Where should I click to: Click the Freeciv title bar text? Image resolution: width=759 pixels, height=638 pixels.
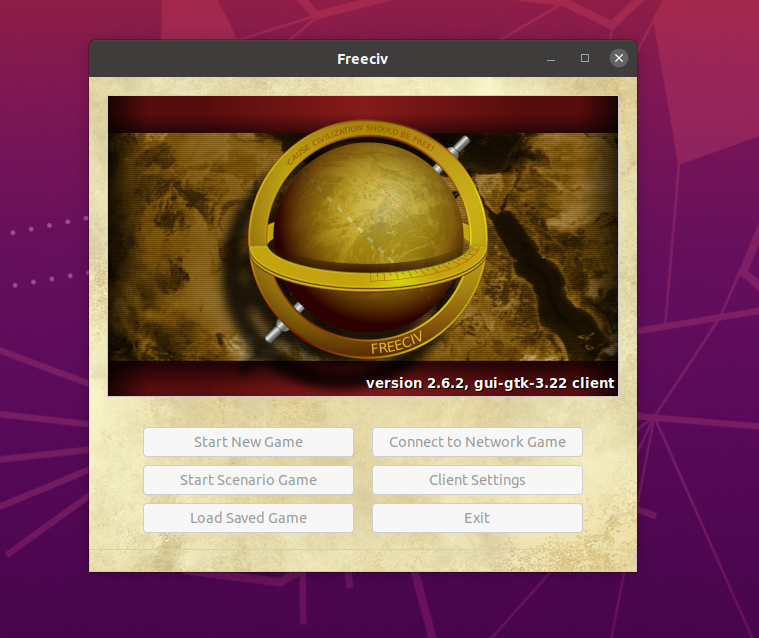[362, 59]
